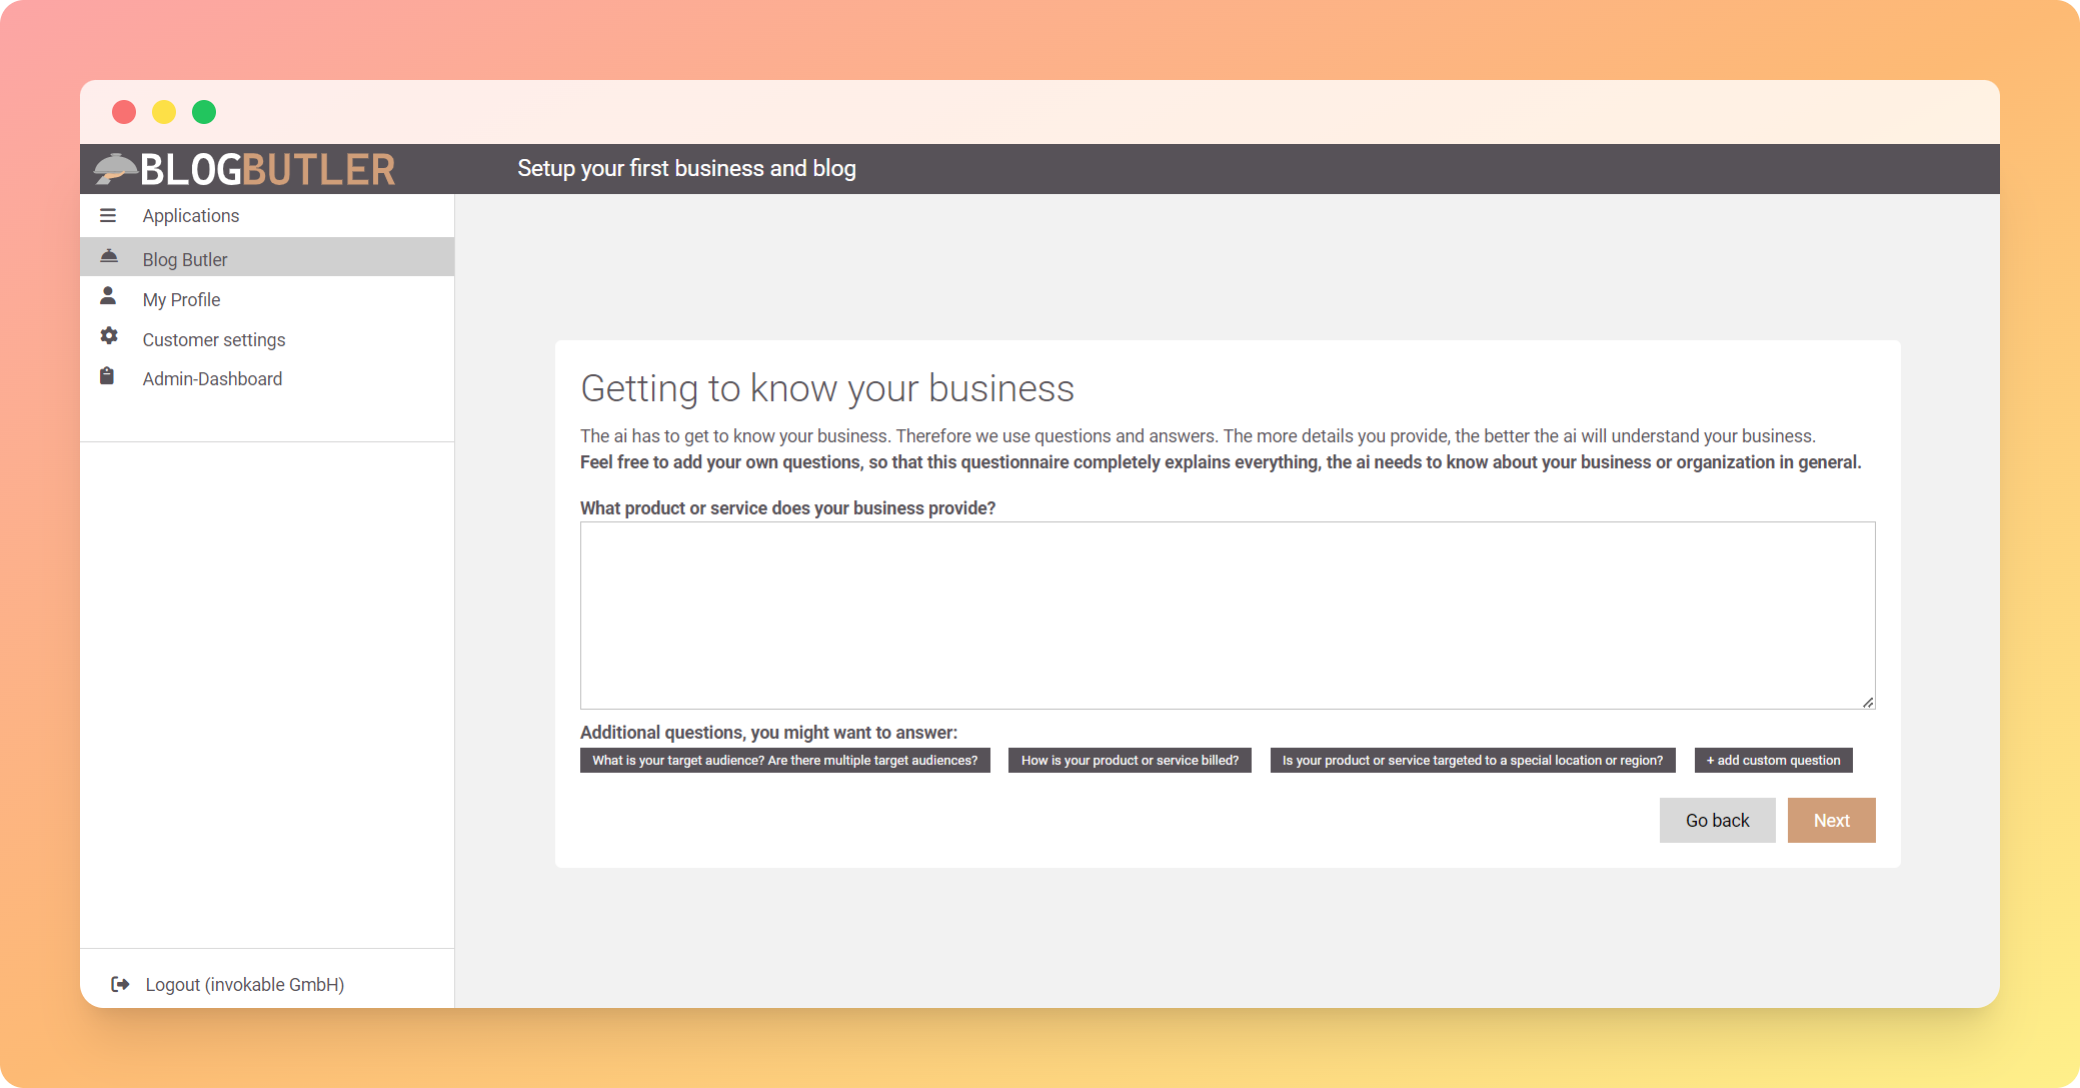
Task: Expand the Applications sidebar label
Action: (x=191, y=216)
